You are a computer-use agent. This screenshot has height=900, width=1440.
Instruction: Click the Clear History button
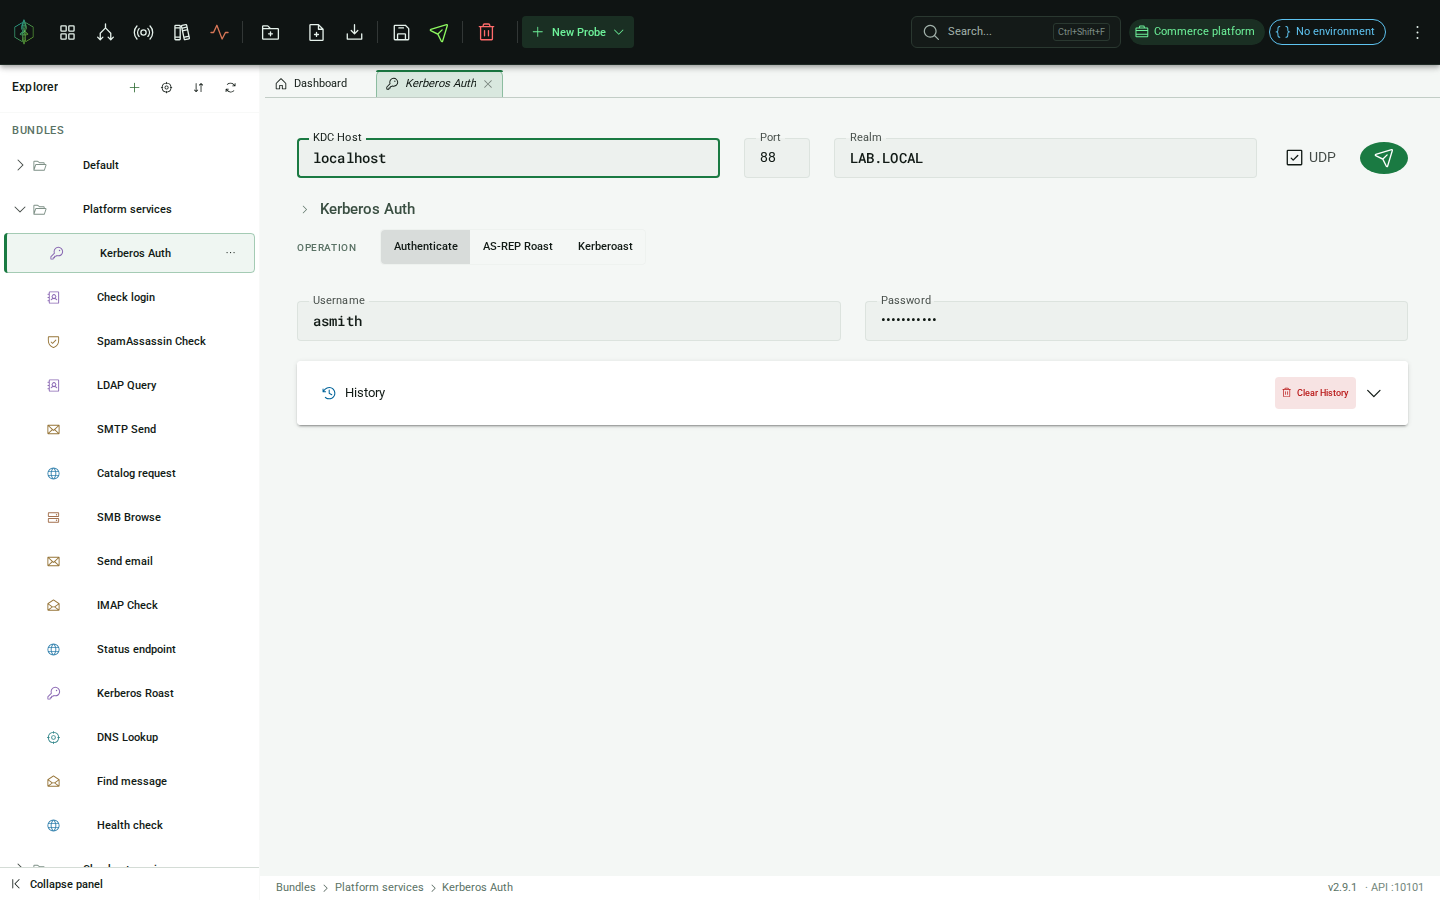point(1315,393)
